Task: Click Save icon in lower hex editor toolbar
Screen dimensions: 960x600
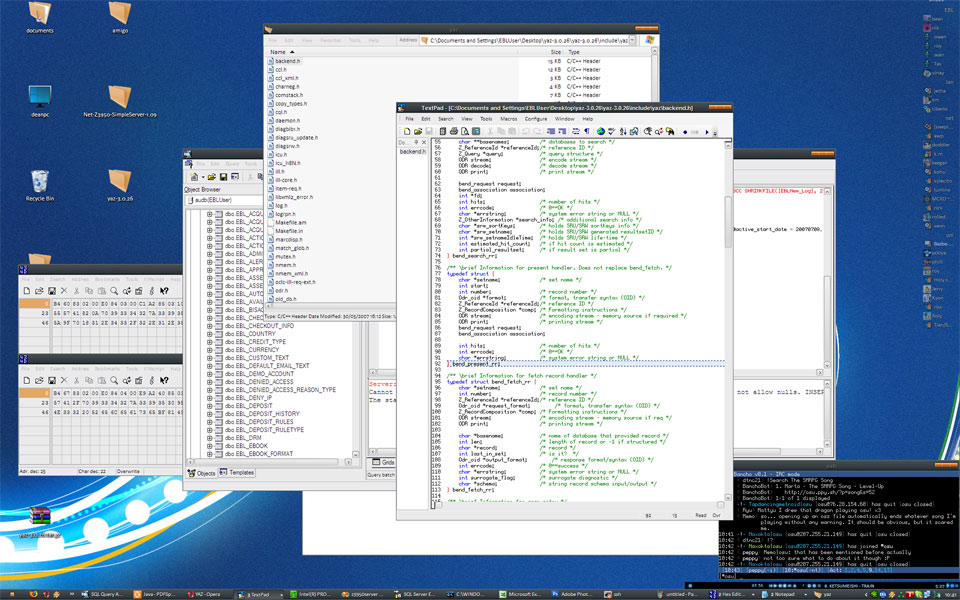Action: [52, 381]
